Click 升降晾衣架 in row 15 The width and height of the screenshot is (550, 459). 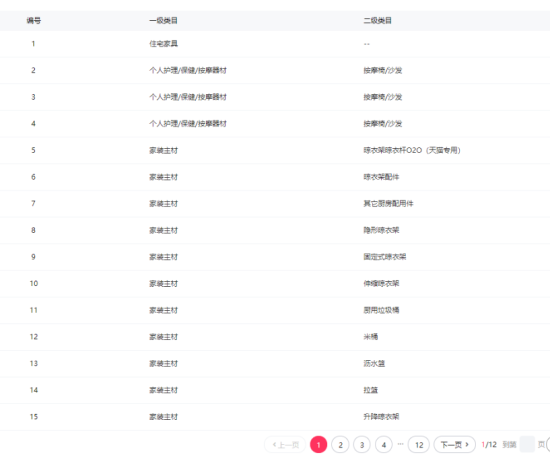[x=381, y=417]
